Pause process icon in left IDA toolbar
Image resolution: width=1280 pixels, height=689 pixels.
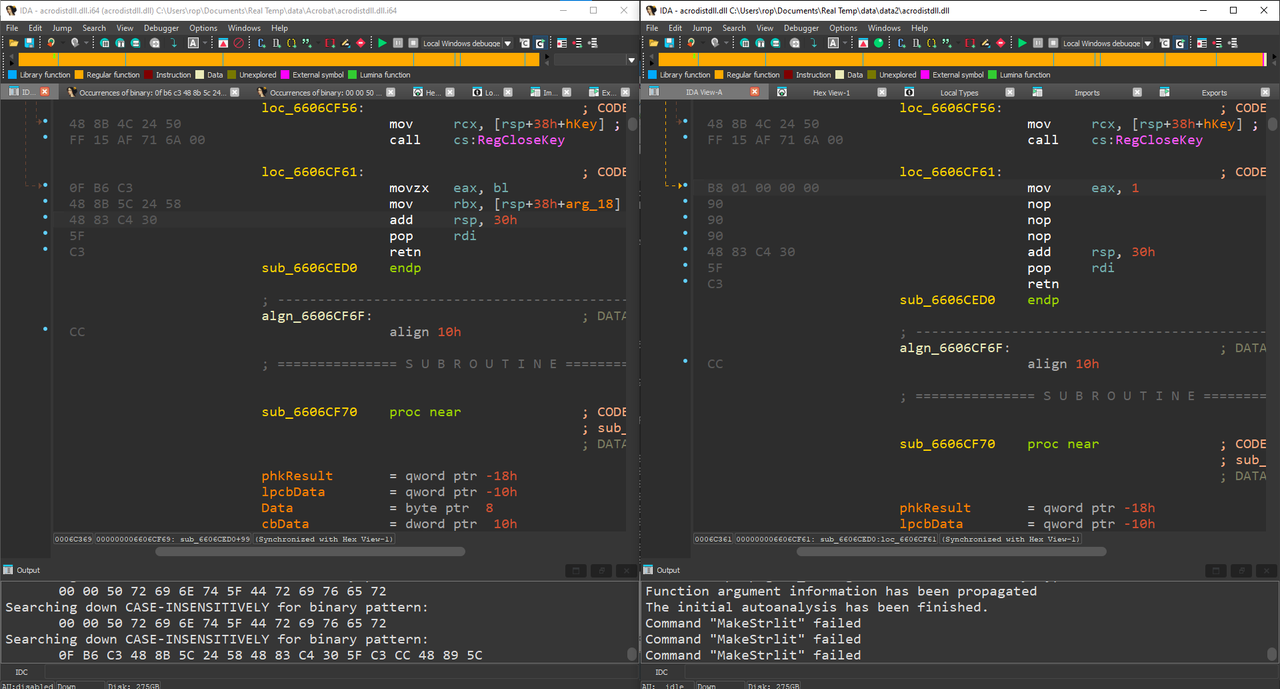point(398,43)
